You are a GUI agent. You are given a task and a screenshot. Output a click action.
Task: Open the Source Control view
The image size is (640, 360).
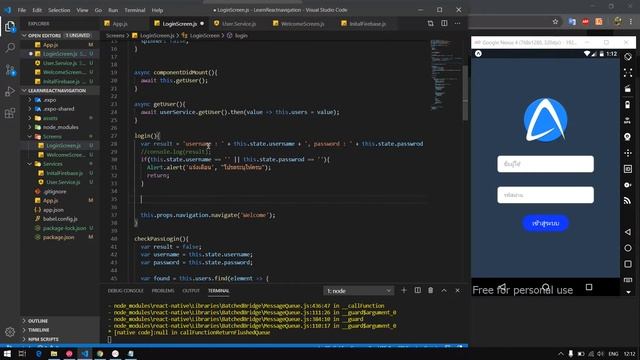click(10, 70)
